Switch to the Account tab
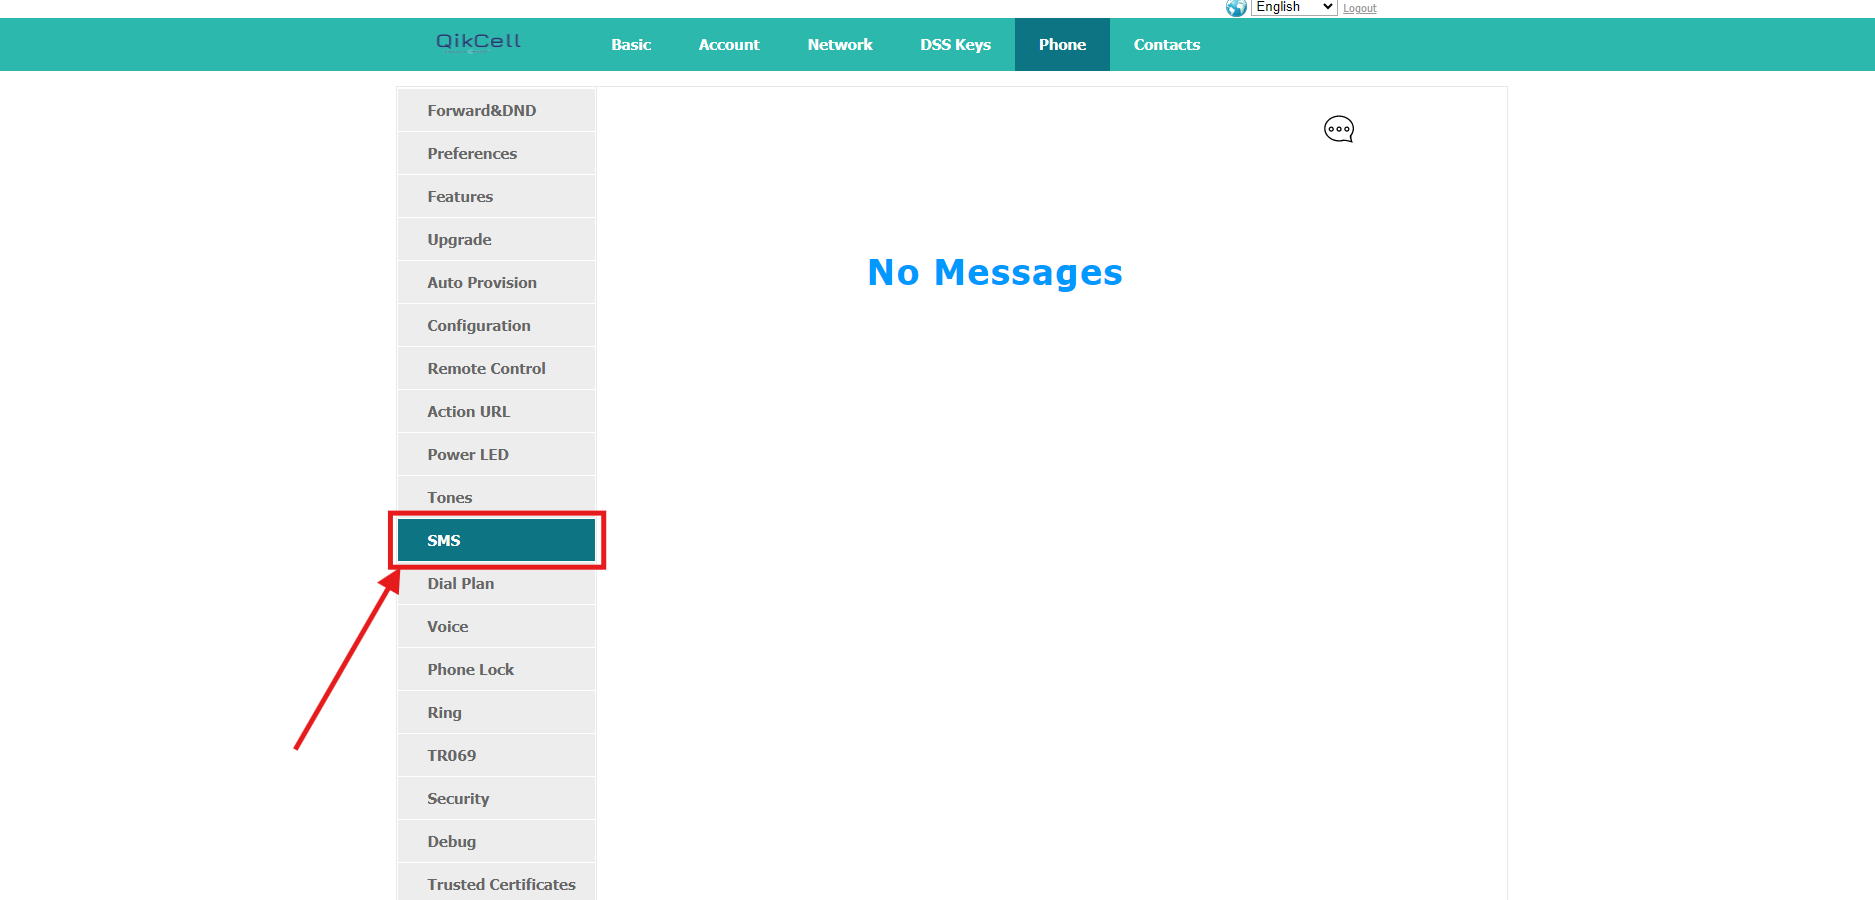Viewport: 1875px width, 900px height. point(729,45)
